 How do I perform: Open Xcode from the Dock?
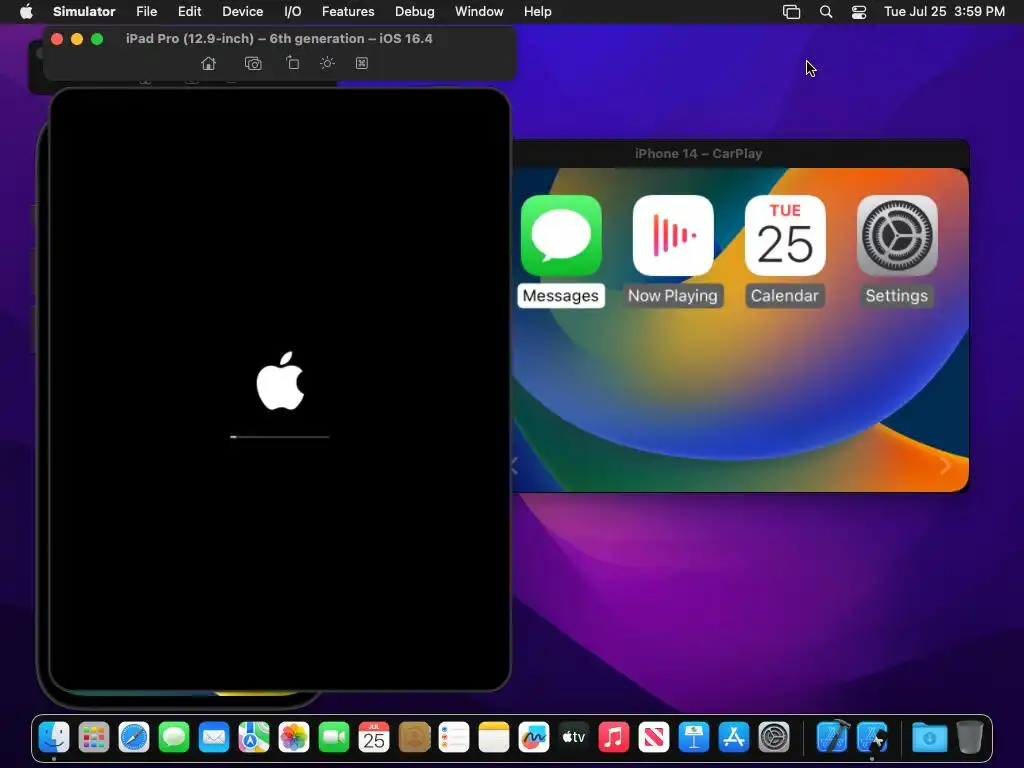pyautogui.click(x=832, y=737)
